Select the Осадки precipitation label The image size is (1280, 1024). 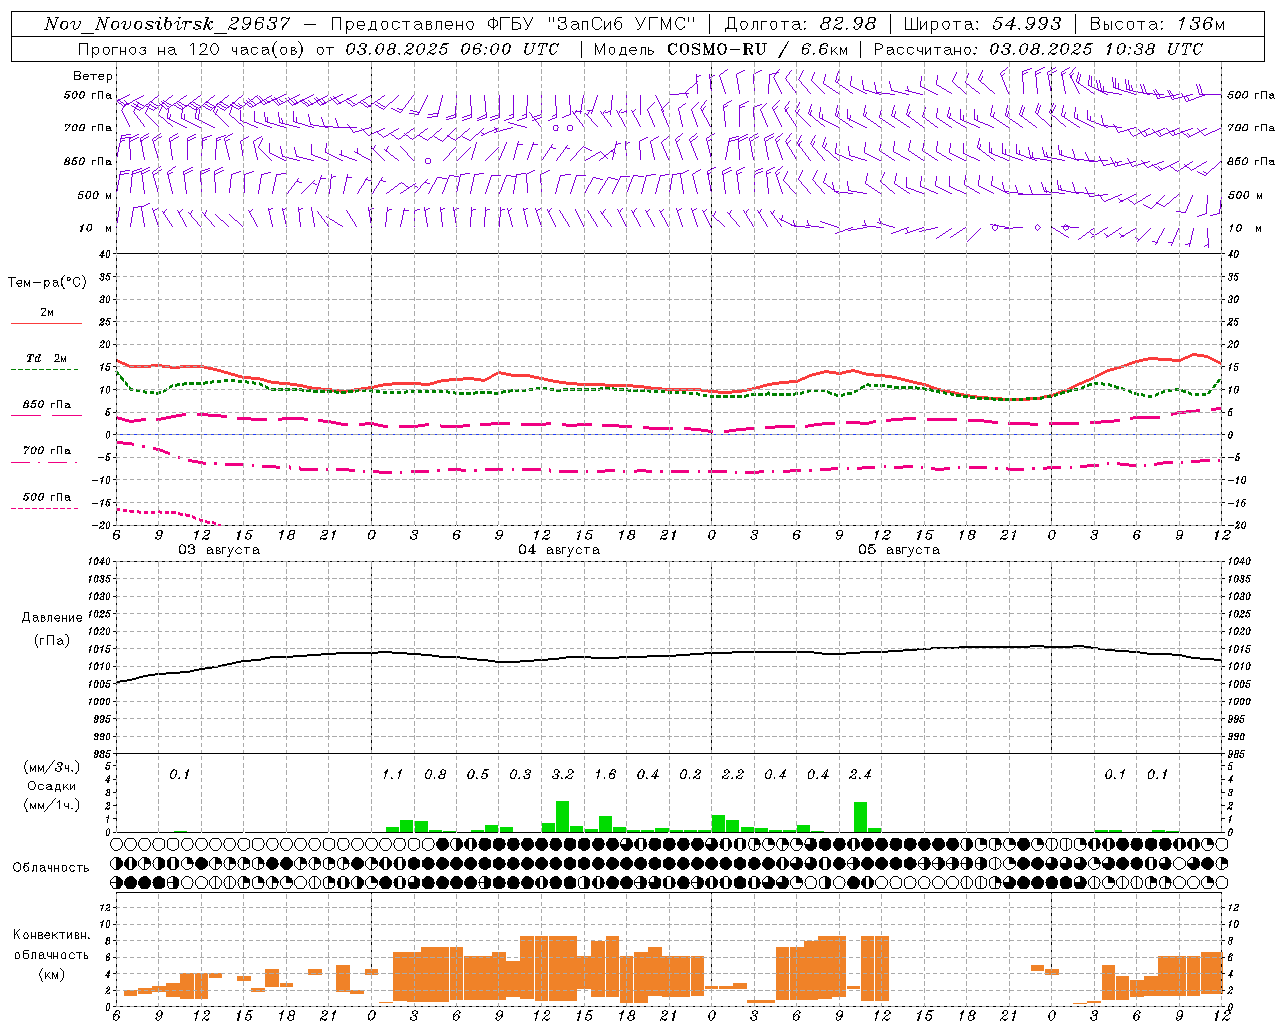(51, 786)
